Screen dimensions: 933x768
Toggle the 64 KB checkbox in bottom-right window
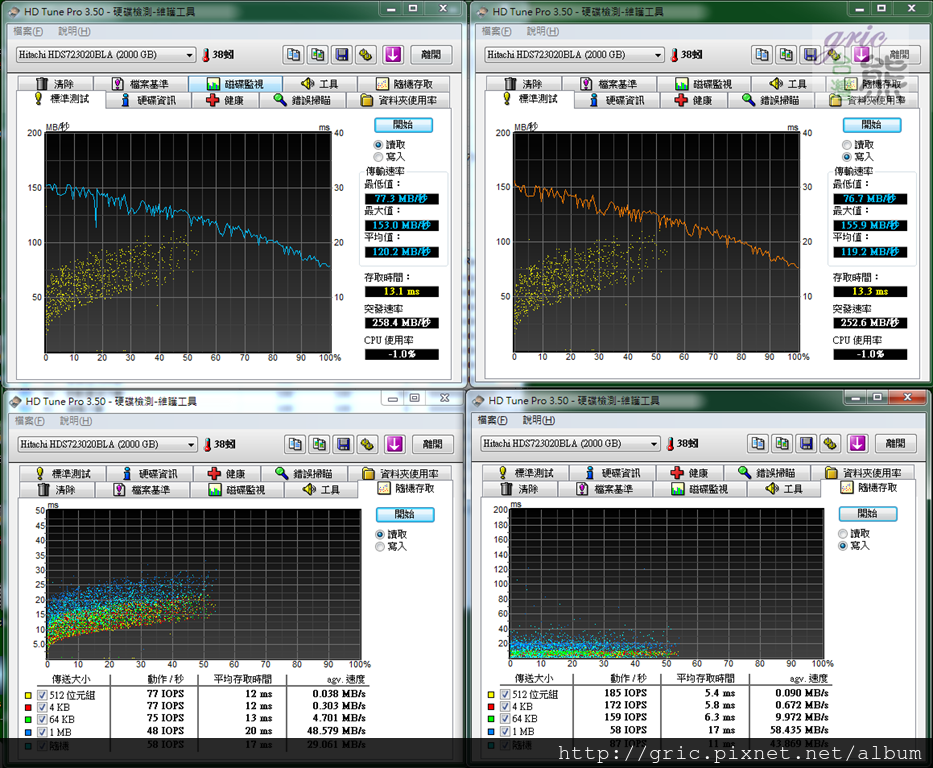tap(503, 716)
